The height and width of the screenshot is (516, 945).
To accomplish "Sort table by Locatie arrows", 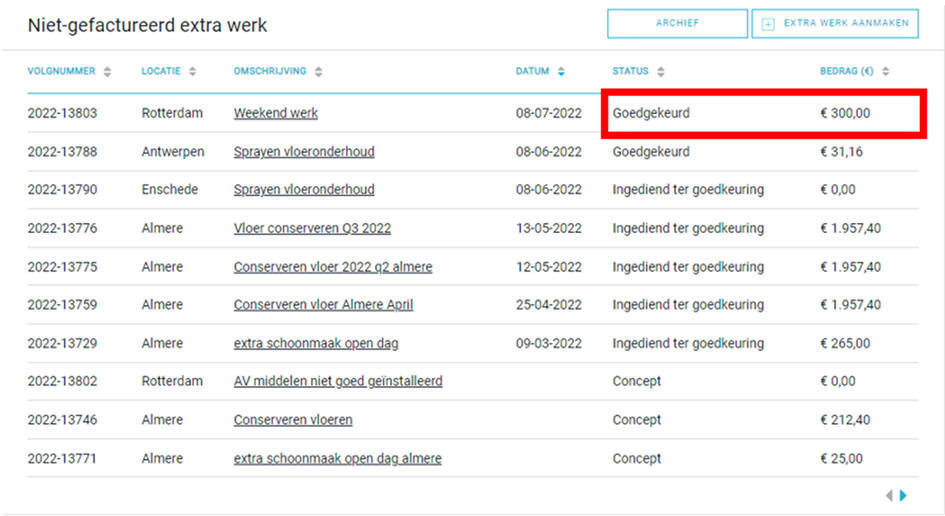I will (x=192, y=72).
